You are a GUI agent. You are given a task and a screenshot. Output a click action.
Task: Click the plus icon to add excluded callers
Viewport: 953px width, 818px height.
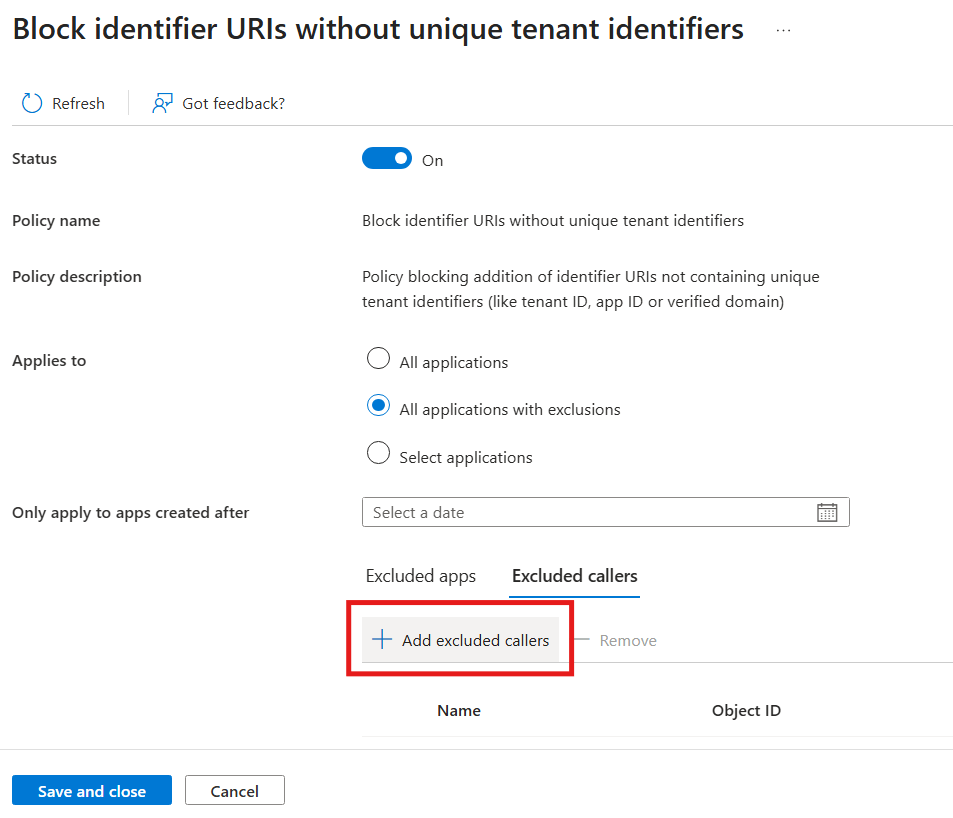[x=381, y=640]
